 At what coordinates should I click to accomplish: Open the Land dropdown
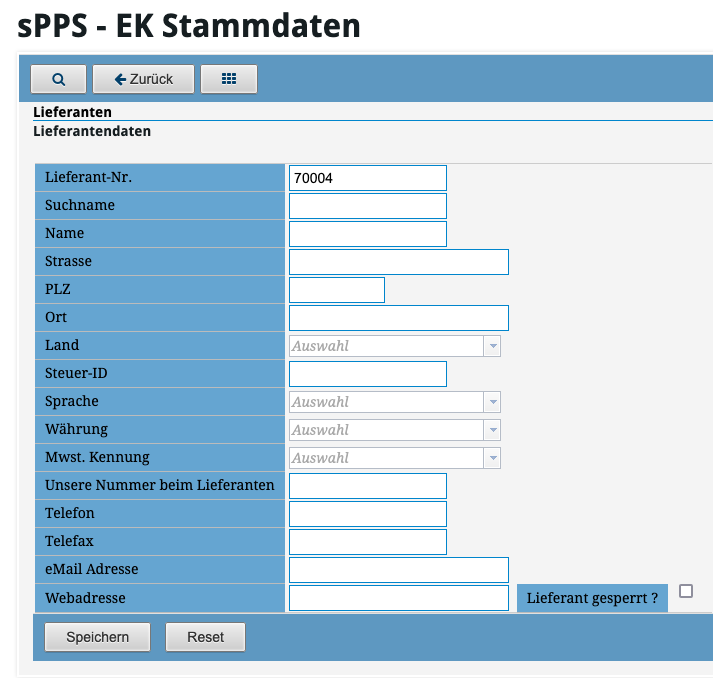(x=394, y=346)
